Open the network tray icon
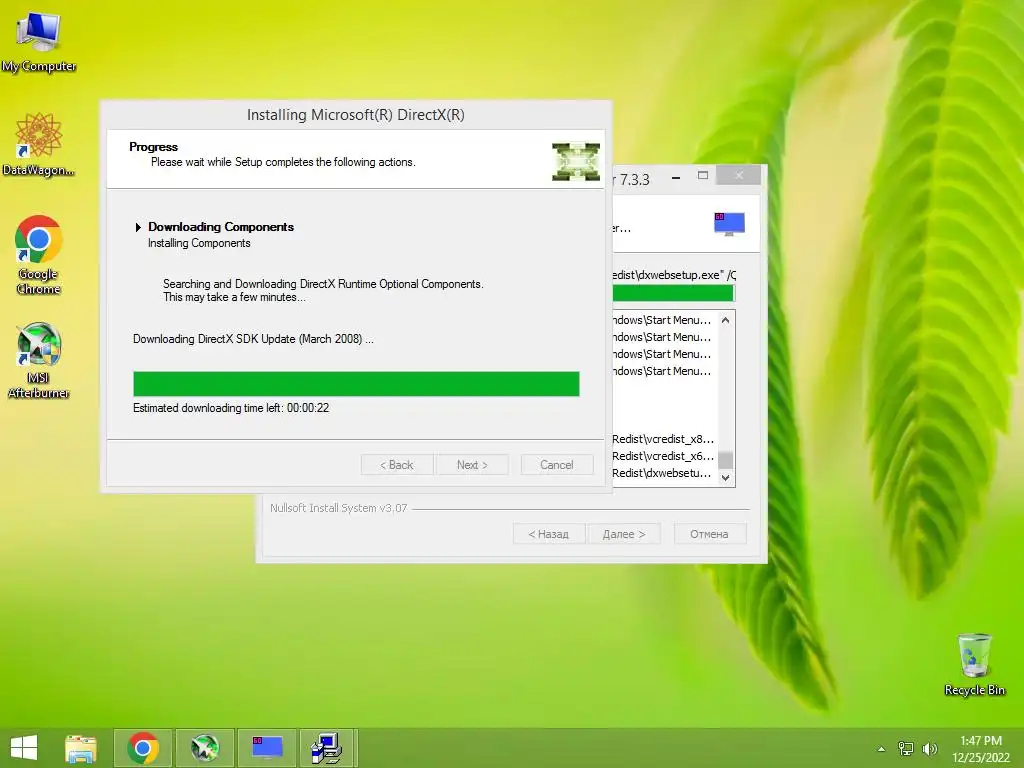1024x768 pixels. pyautogui.click(x=906, y=748)
